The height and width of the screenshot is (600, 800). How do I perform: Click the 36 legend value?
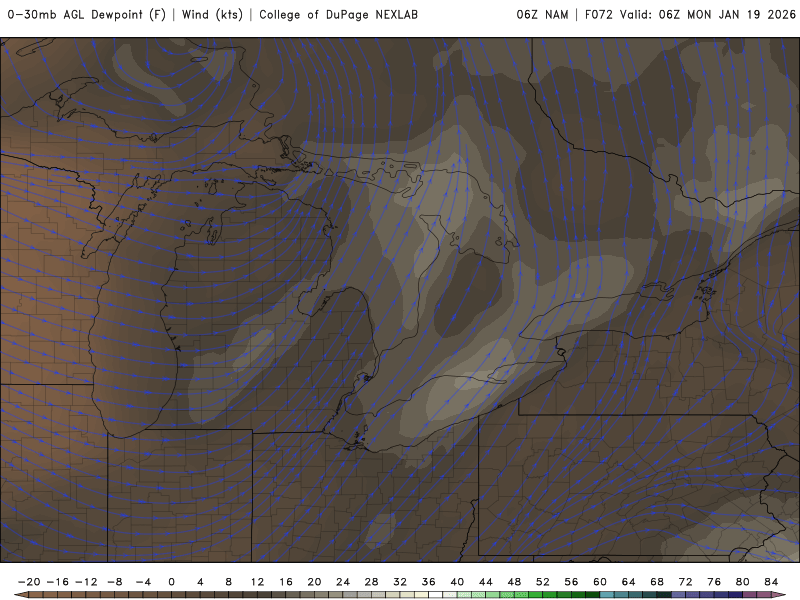coord(429,582)
